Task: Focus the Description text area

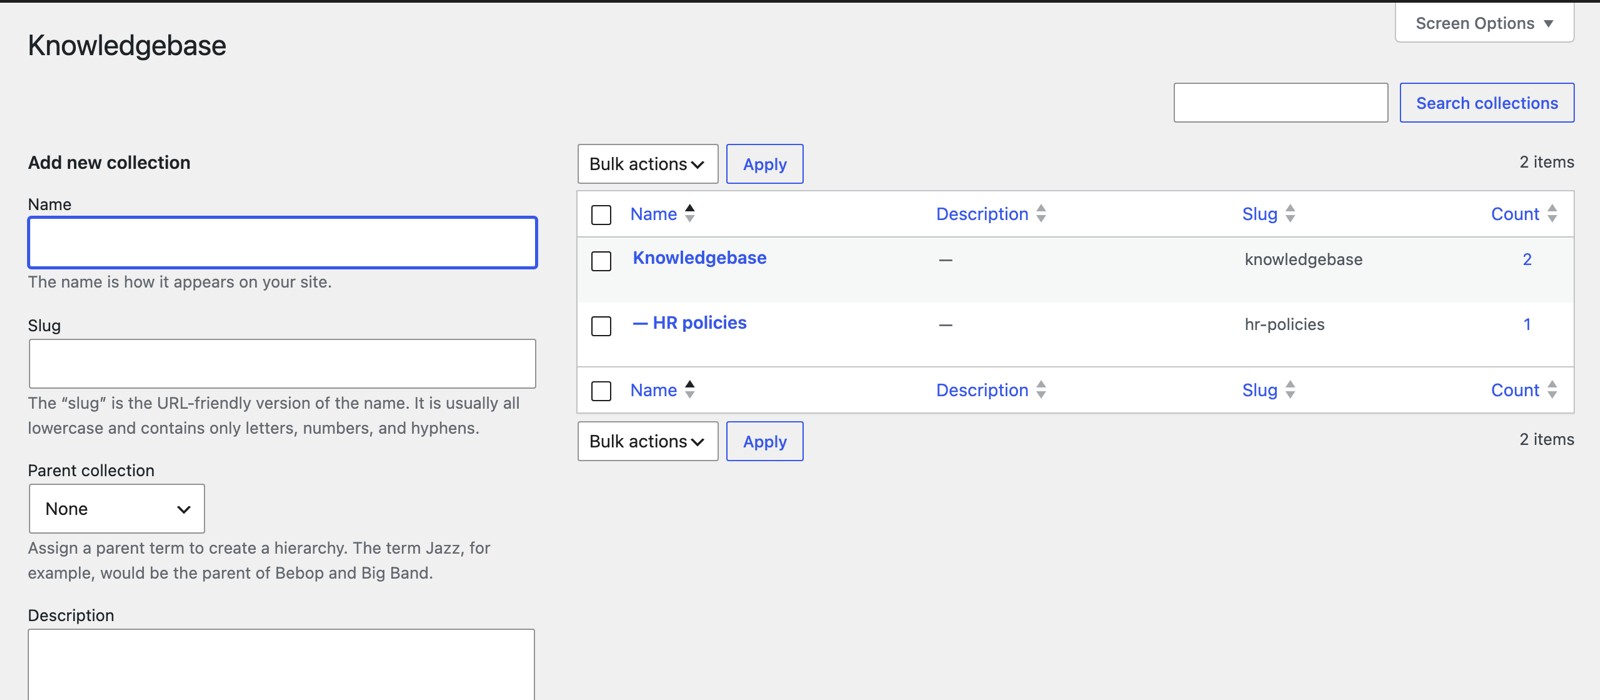Action: tap(281, 664)
